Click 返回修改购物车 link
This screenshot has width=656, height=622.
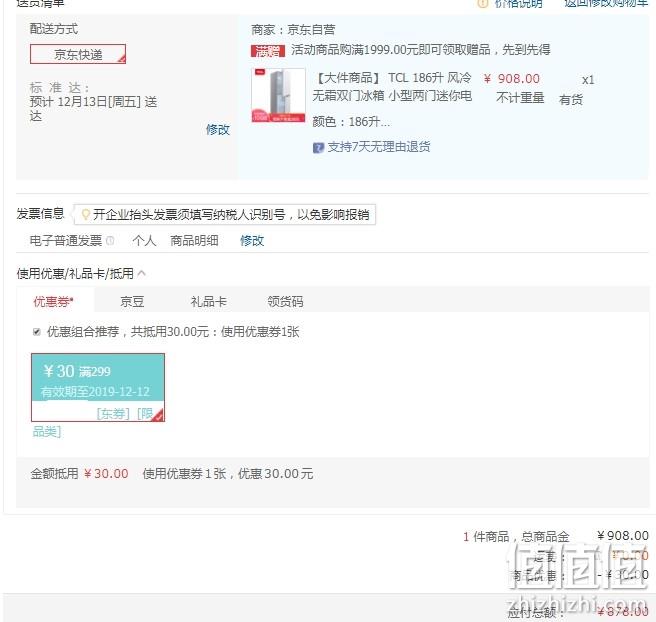606,3
